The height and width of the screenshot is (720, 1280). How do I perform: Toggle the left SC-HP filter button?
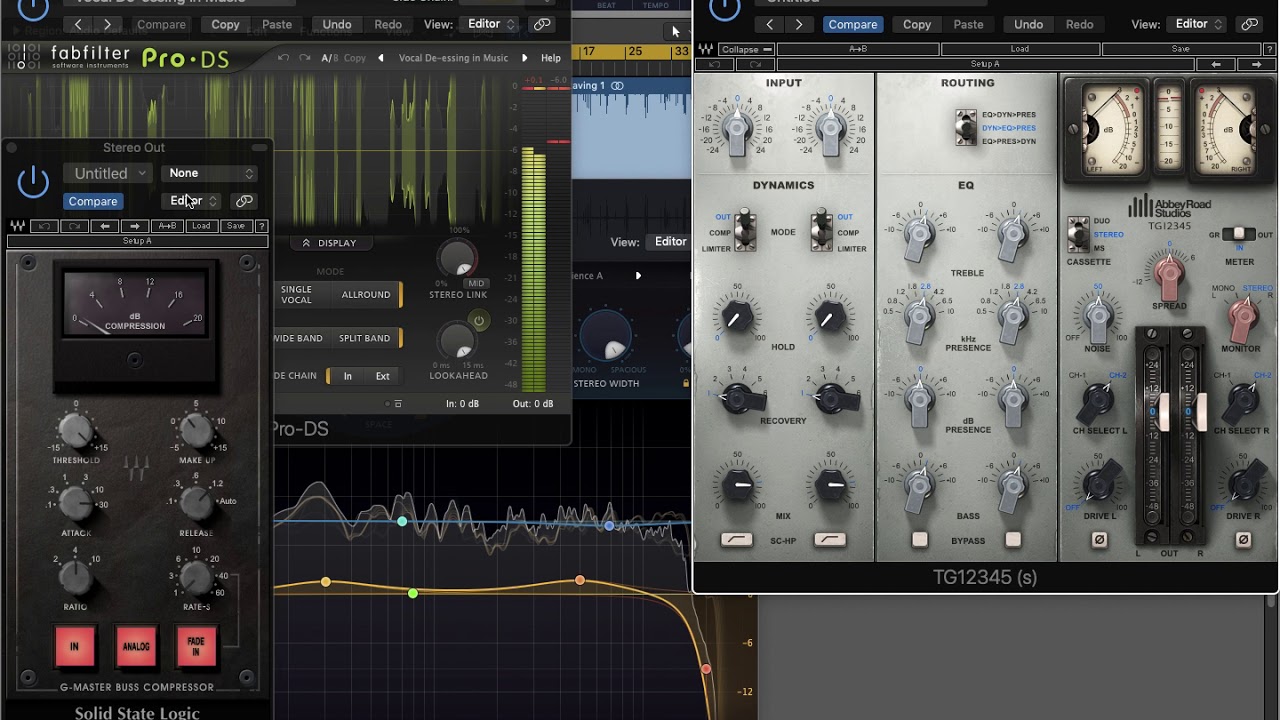tap(737, 540)
